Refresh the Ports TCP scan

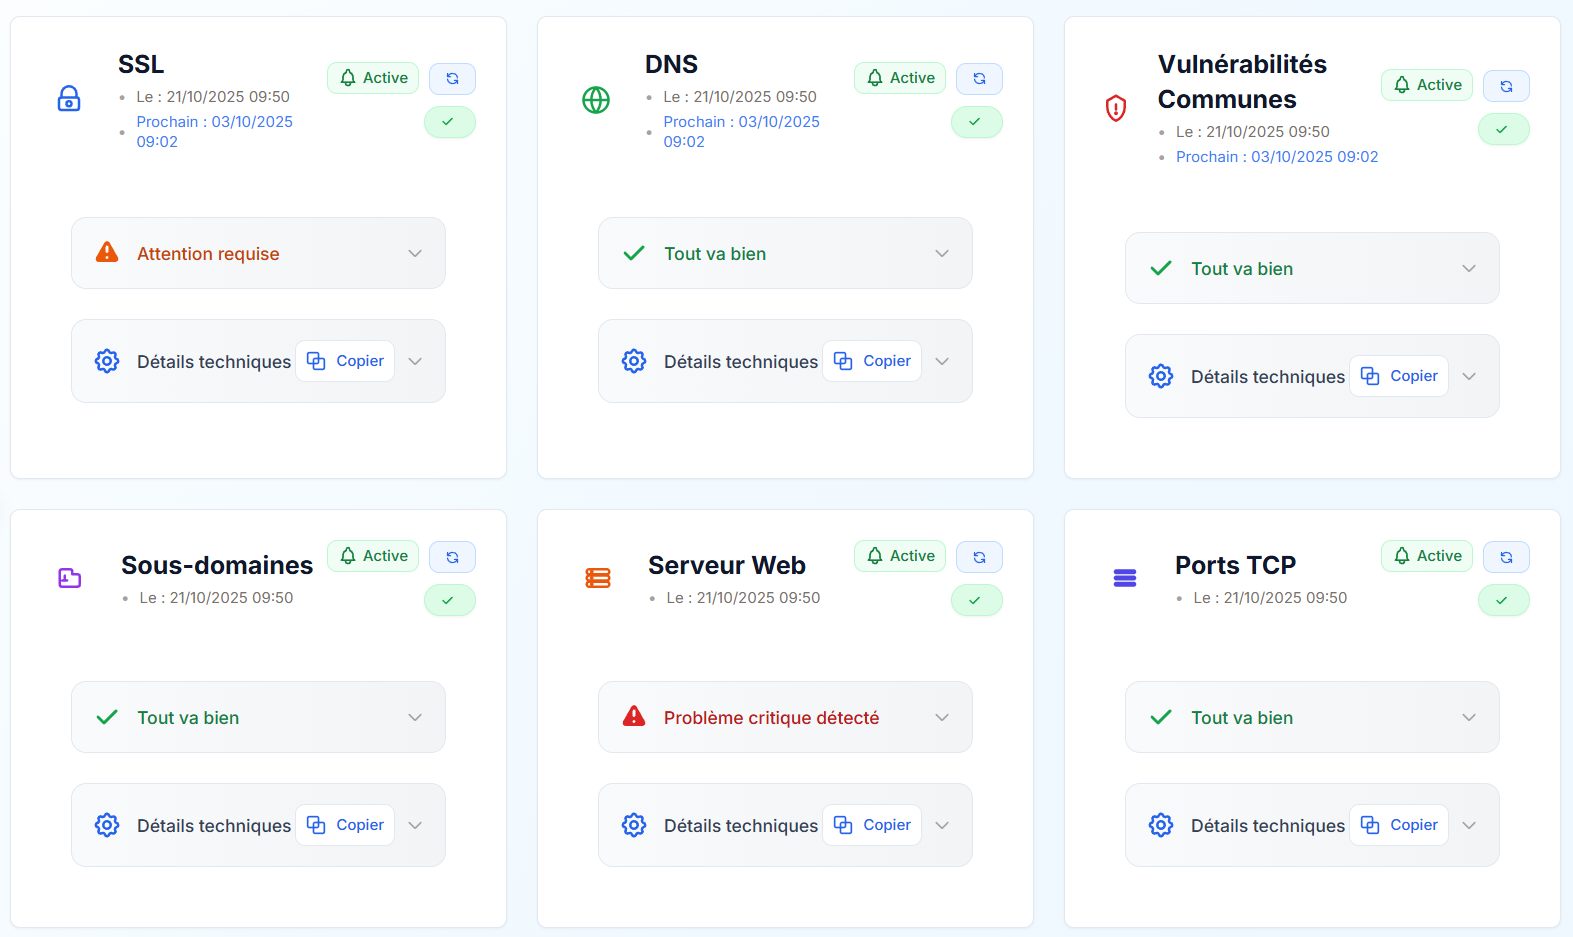click(1506, 556)
